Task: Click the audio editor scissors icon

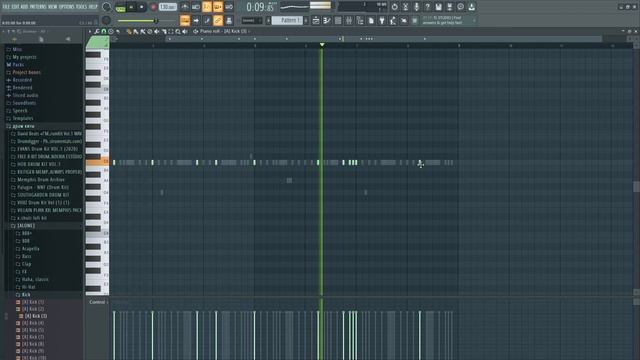Action: [405, 7]
